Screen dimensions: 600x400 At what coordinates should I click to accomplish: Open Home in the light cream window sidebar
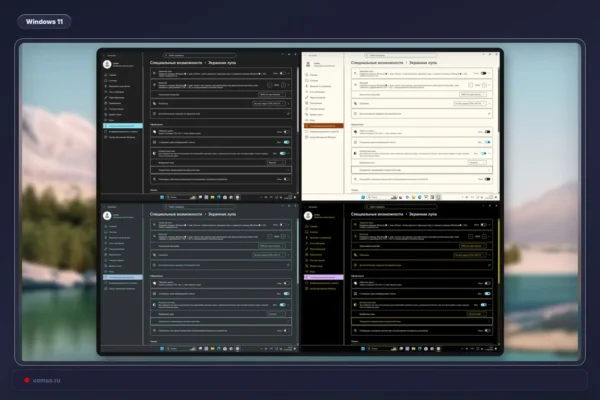tap(312, 75)
